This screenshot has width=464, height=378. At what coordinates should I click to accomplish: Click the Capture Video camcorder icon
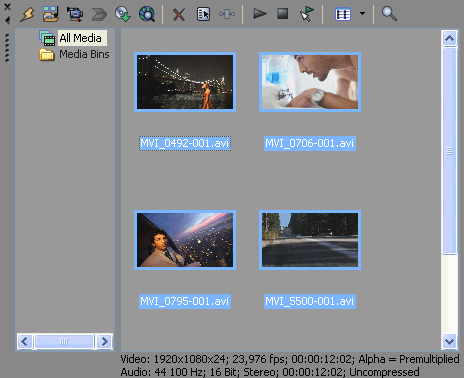click(x=75, y=14)
